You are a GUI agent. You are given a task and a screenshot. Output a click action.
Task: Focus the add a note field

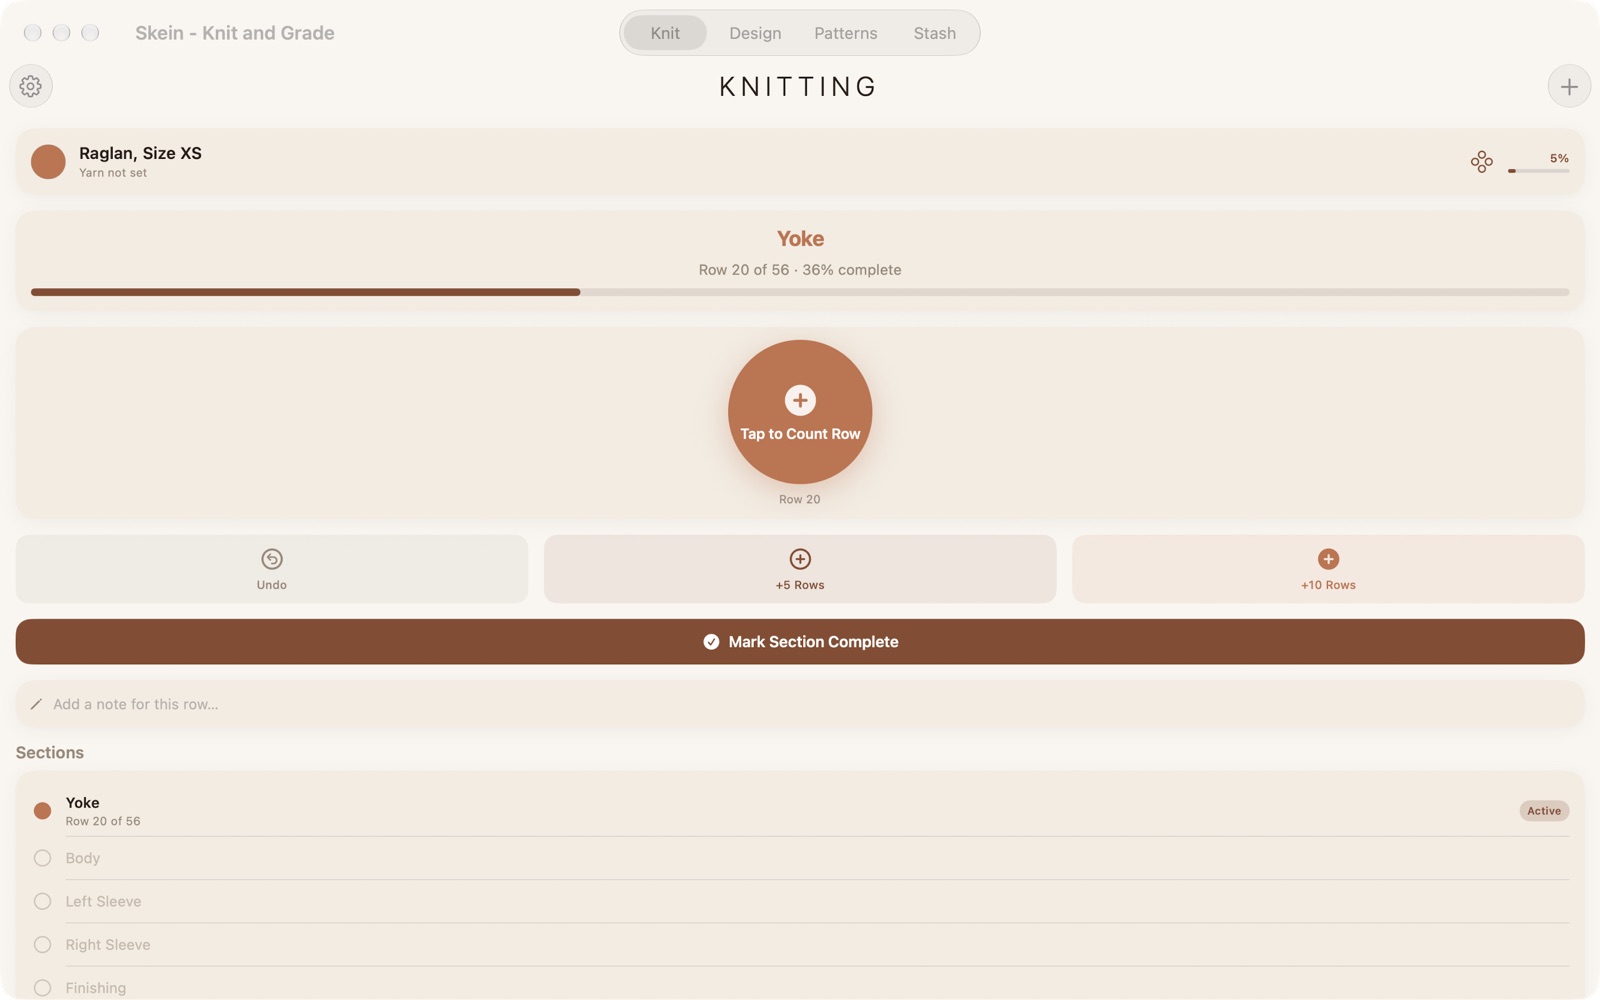point(800,704)
